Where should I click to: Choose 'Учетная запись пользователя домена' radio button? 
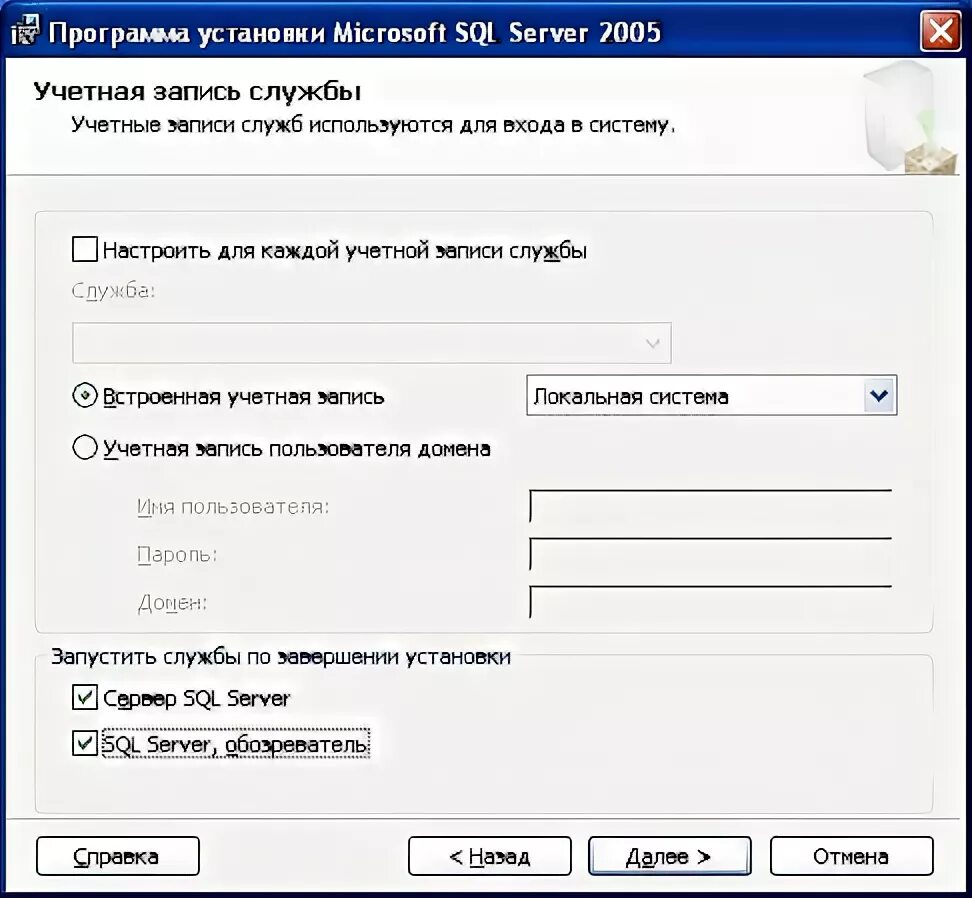click(85, 447)
